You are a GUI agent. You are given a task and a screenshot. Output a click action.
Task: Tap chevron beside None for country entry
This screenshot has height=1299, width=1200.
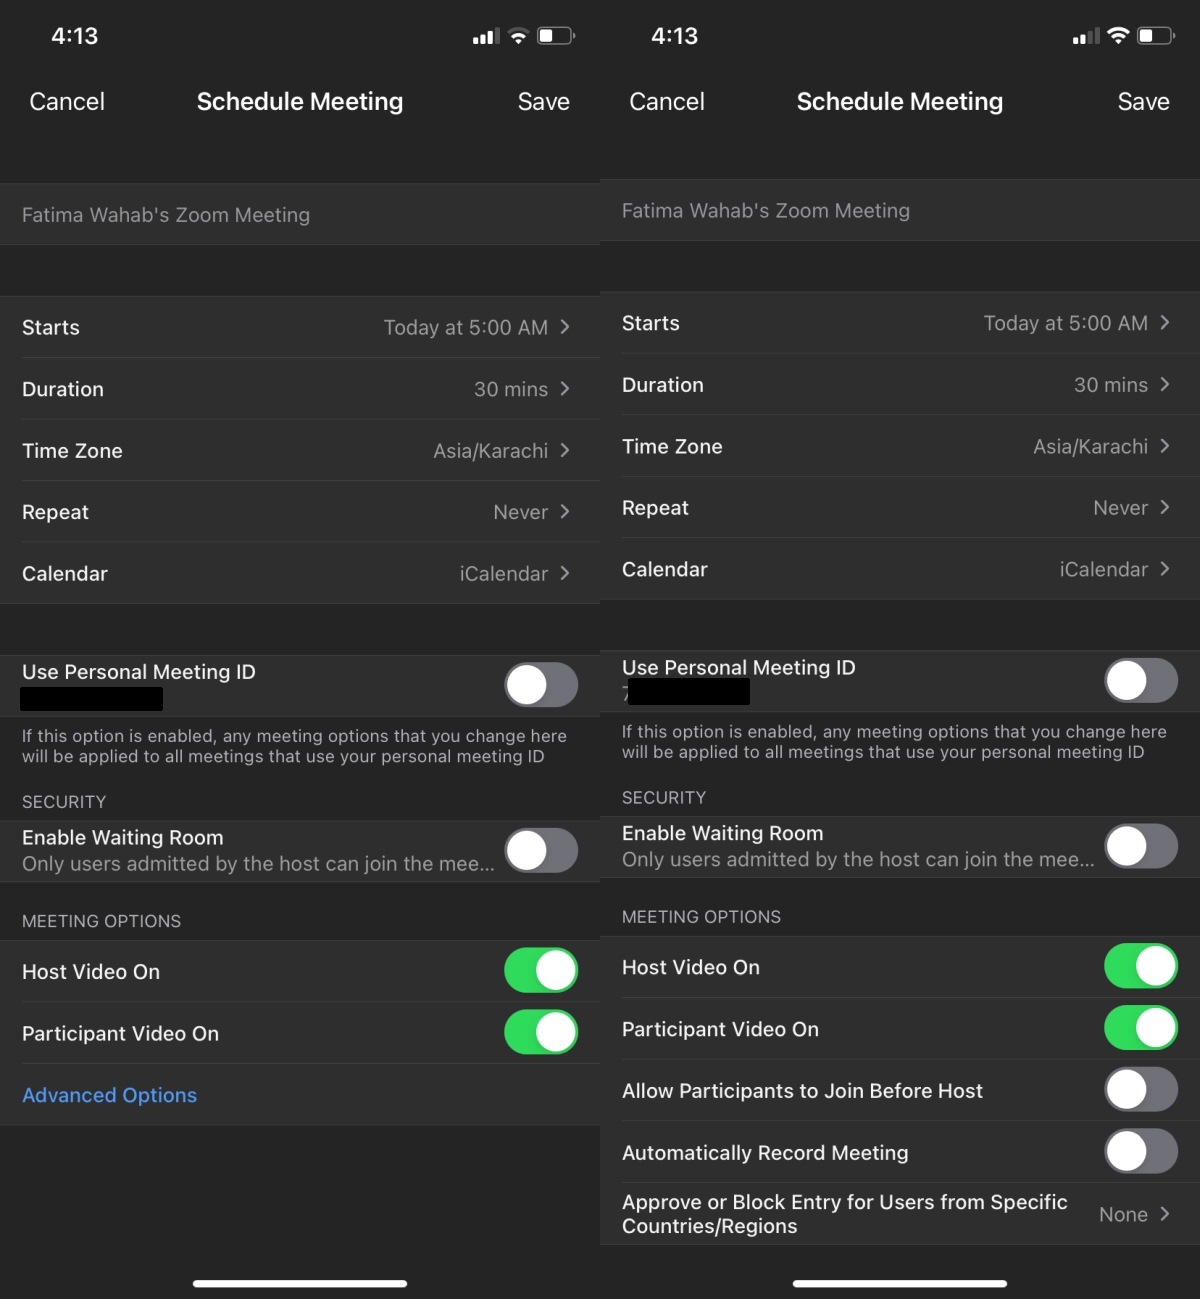(x=1165, y=1214)
